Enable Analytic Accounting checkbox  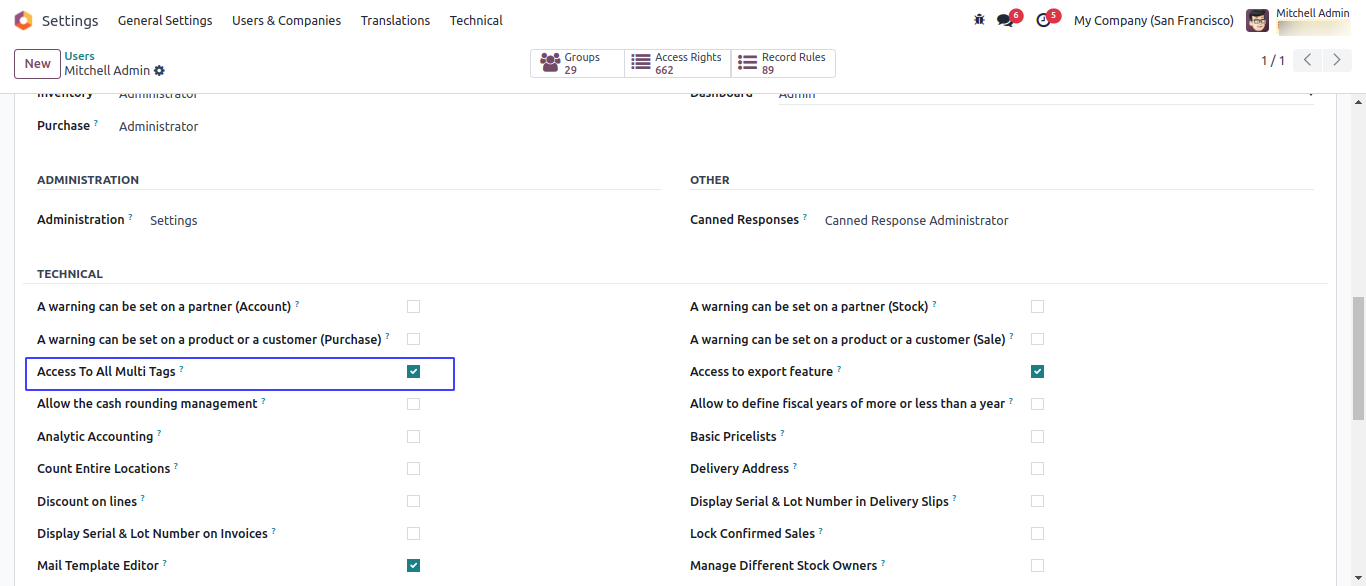414,437
